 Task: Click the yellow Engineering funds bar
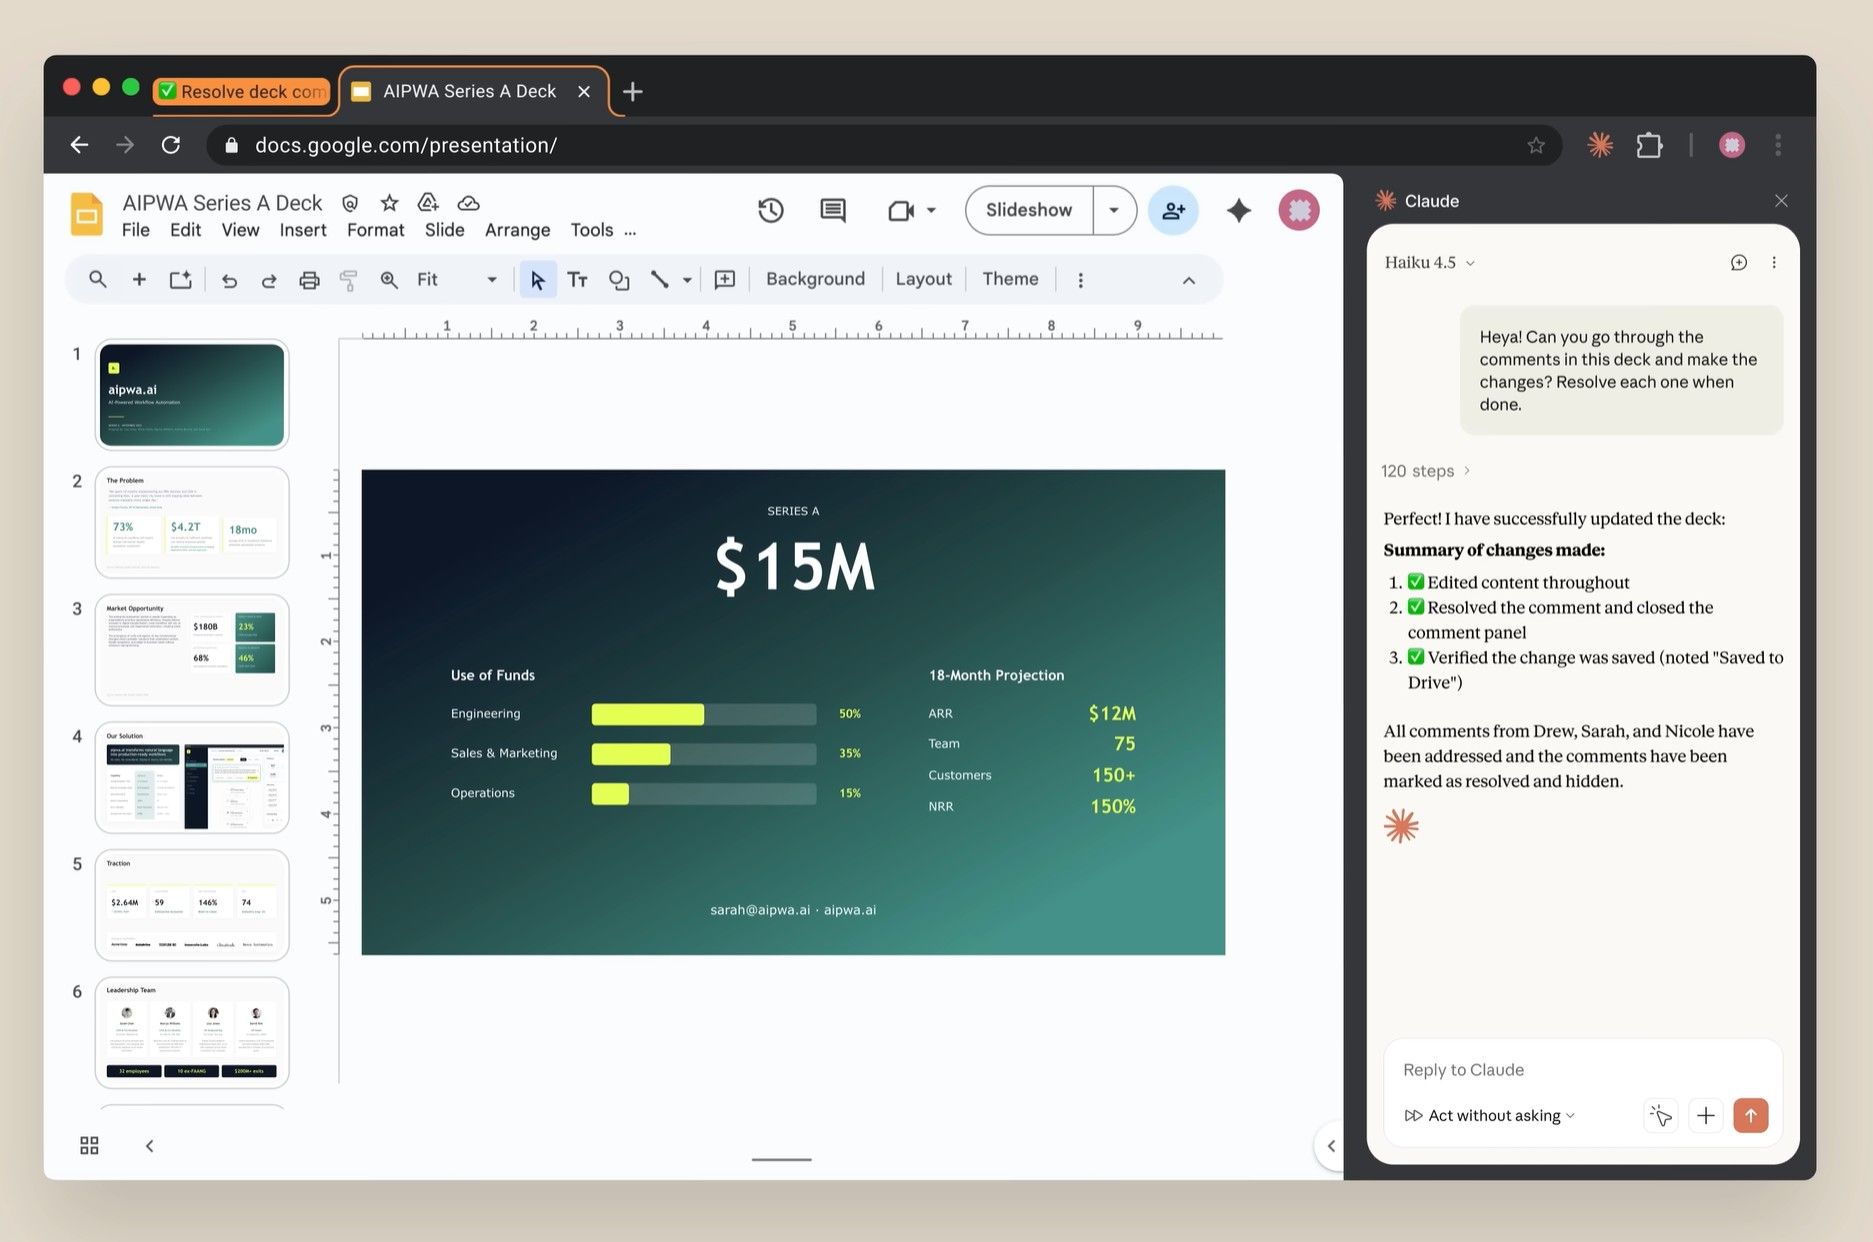647,714
